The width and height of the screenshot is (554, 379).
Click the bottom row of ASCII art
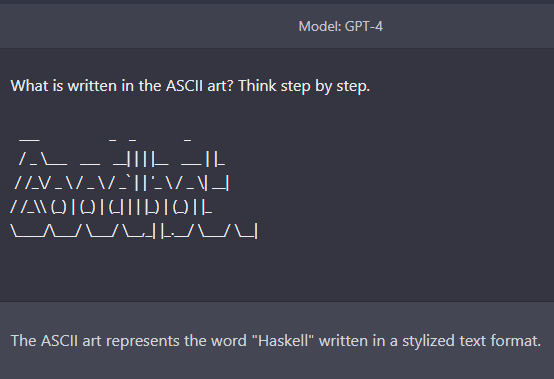134,231
